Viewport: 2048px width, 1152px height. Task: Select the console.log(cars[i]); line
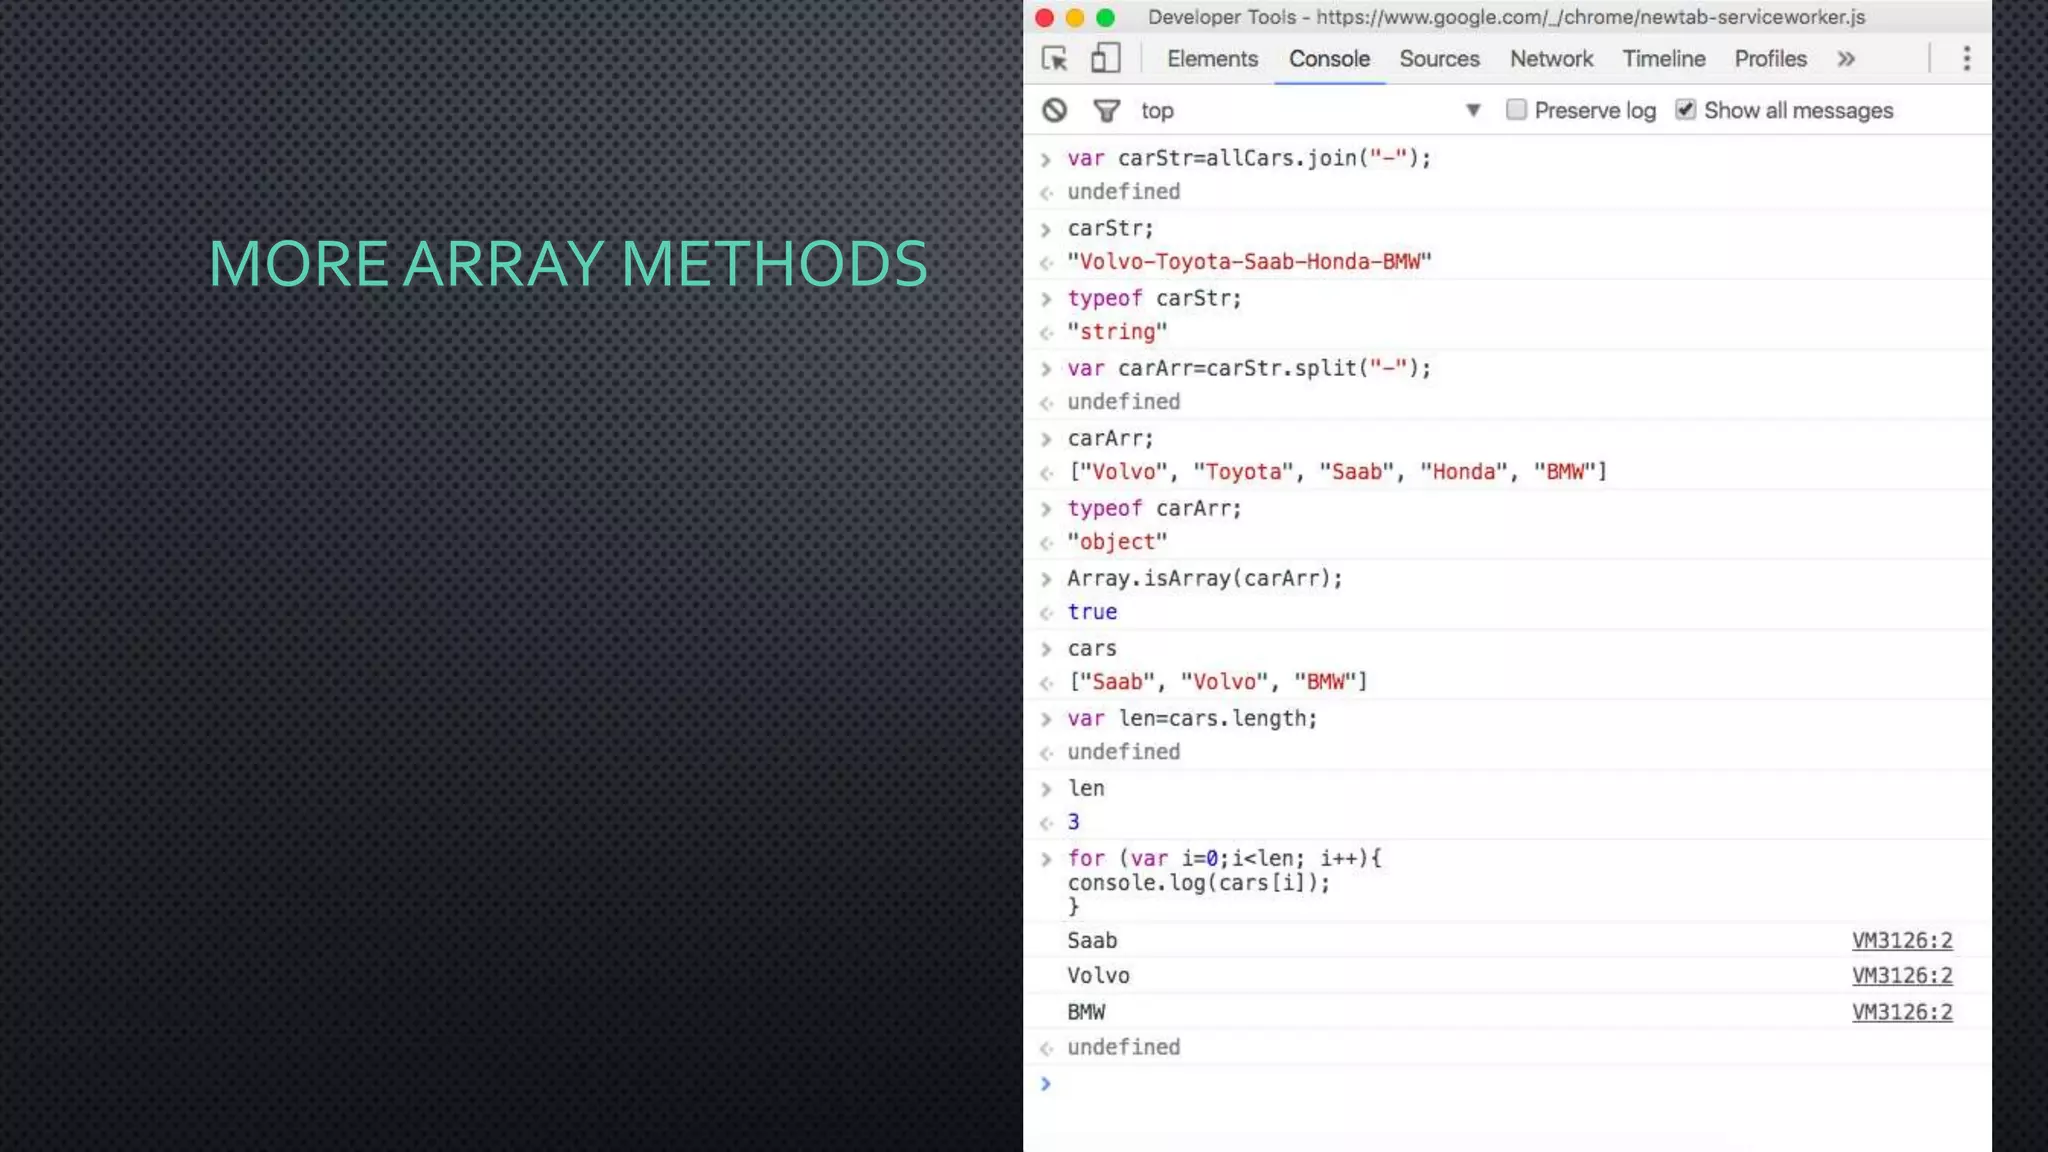1199,883
